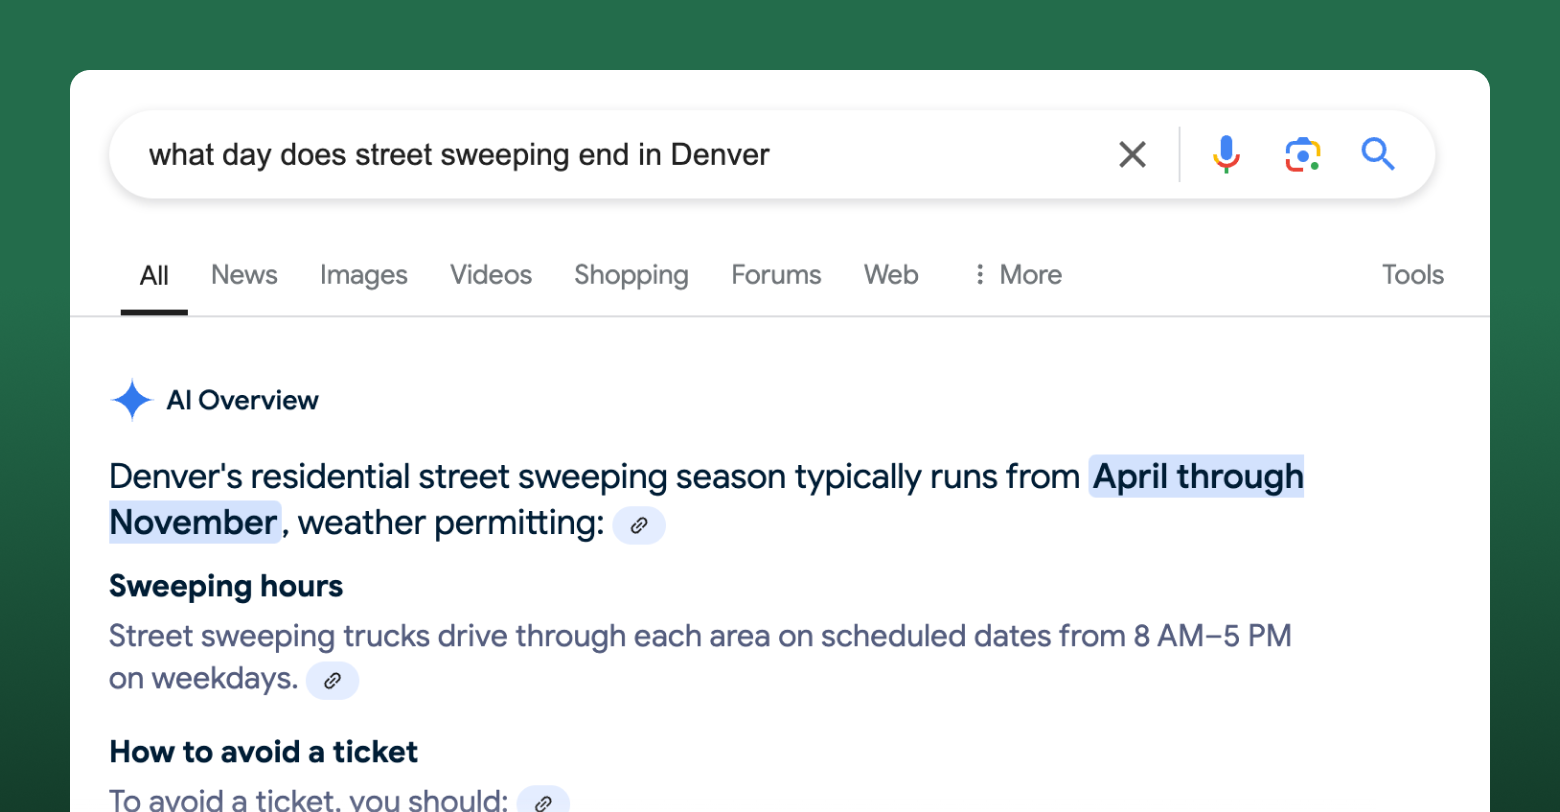Viewport: 1560px width, 812px height.
Task: Click into the search query text field
Action: click(x=620, y=155)
